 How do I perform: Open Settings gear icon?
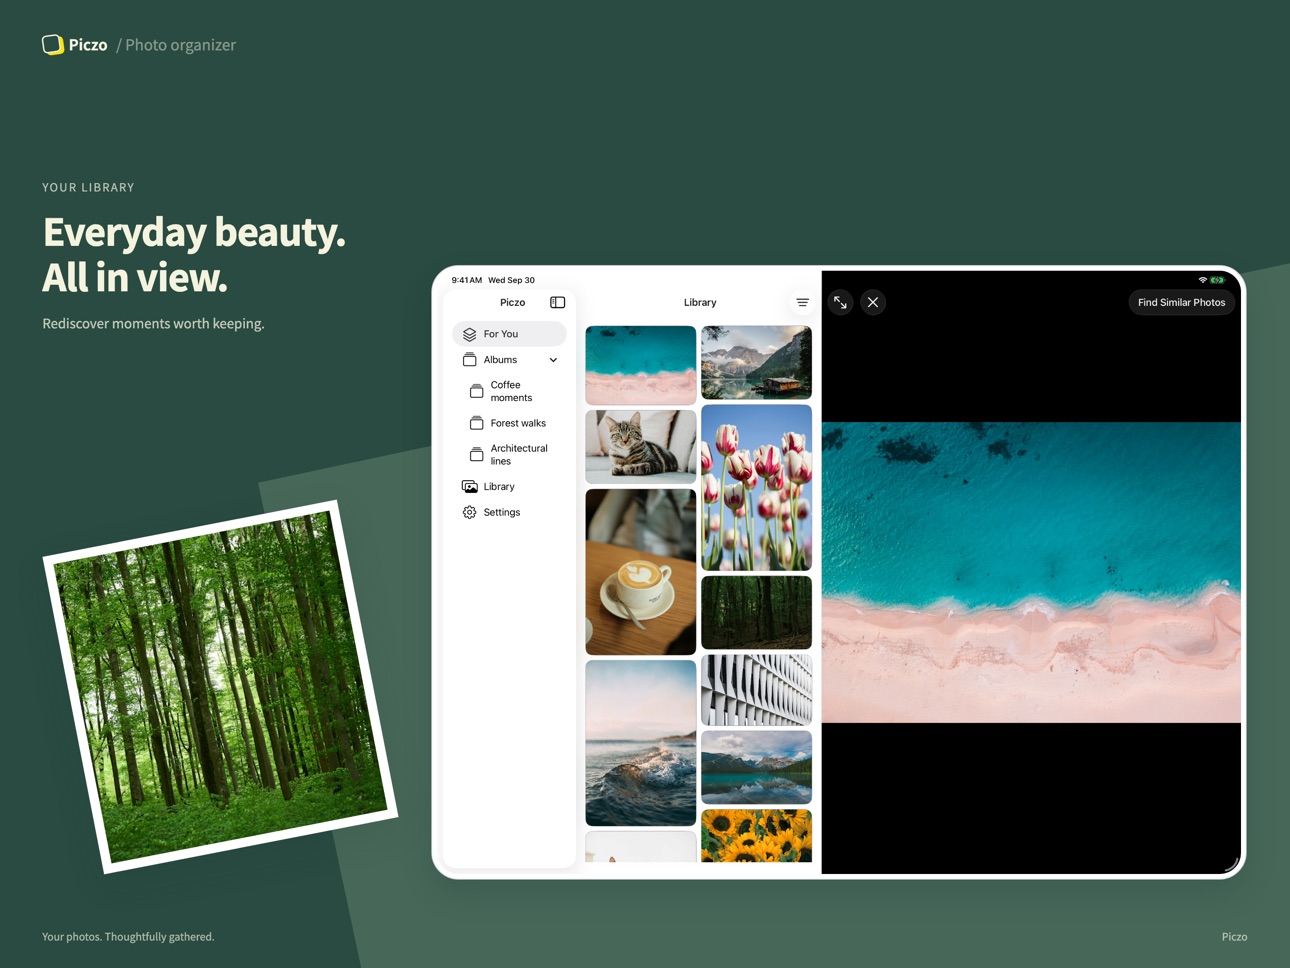(469, 512)
